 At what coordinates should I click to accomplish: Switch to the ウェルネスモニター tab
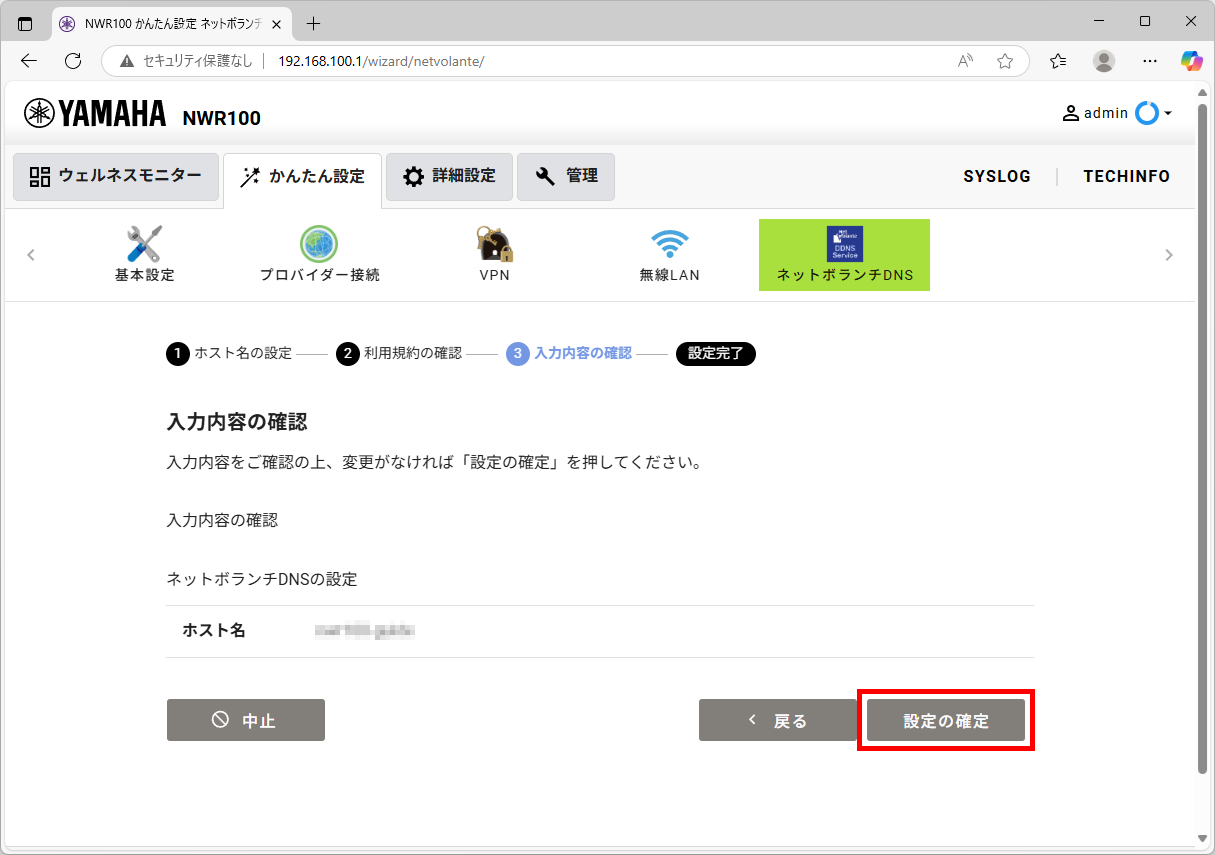pos(116,177)
